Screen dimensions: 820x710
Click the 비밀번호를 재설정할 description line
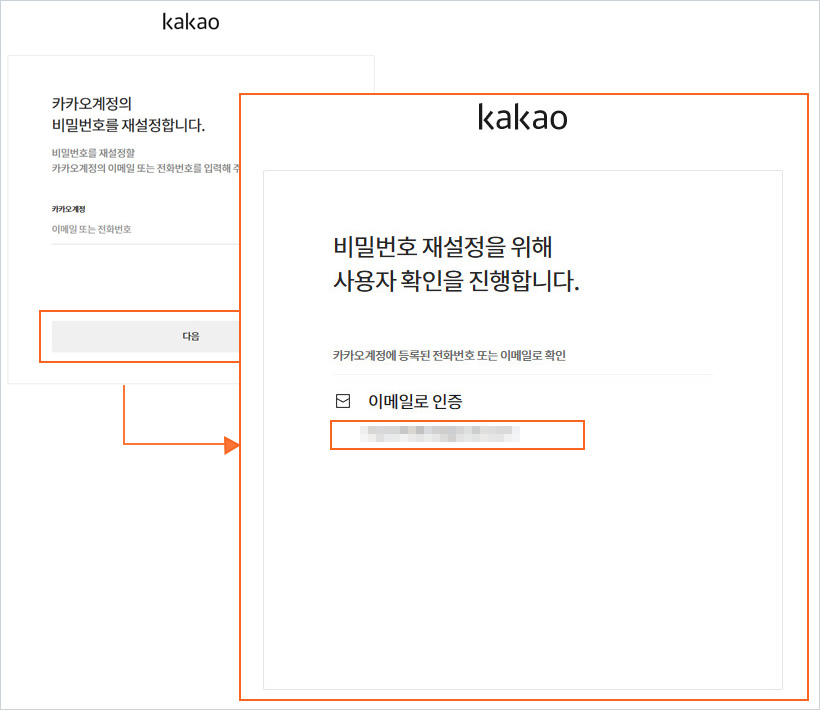coord(93,154)
